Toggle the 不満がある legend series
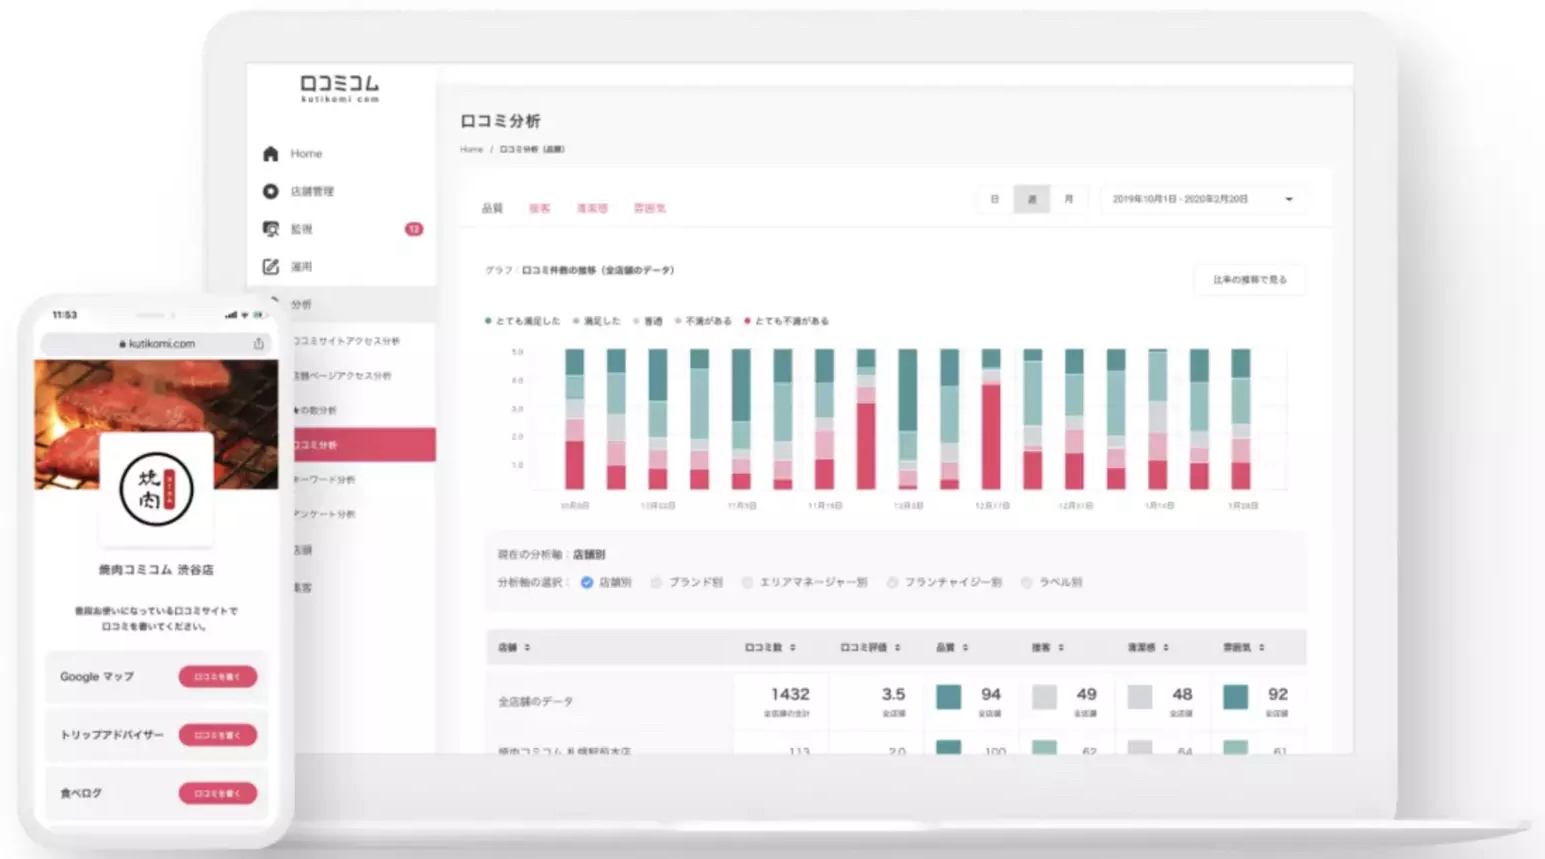The image size is (1545, 859). [x=704, y=321]
